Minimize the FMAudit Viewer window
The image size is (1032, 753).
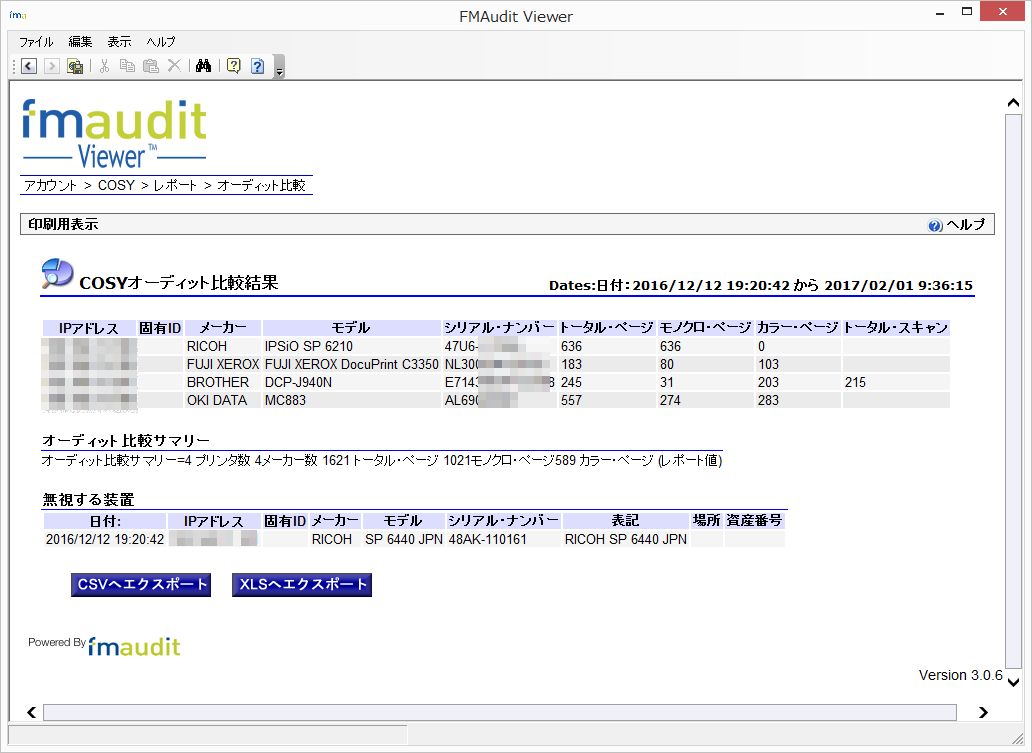pyautogui.click(x=939, y=13)
